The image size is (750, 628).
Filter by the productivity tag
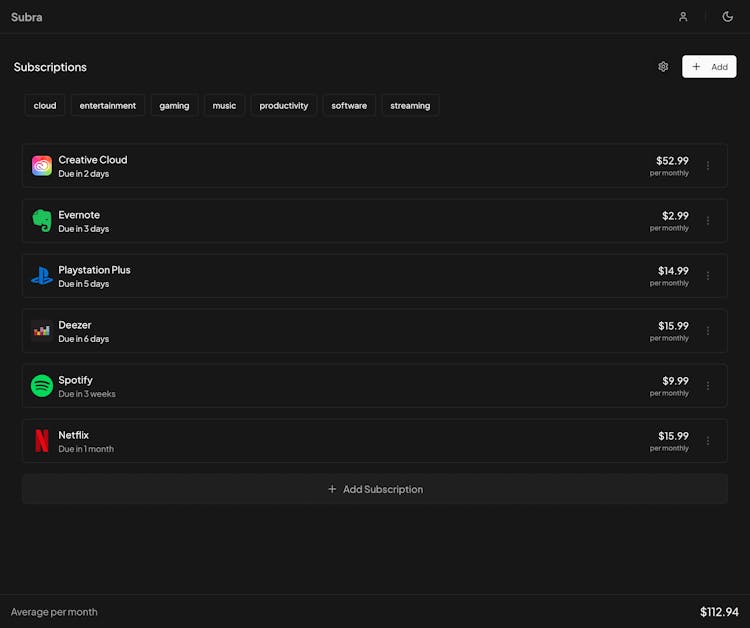(284, 105)
